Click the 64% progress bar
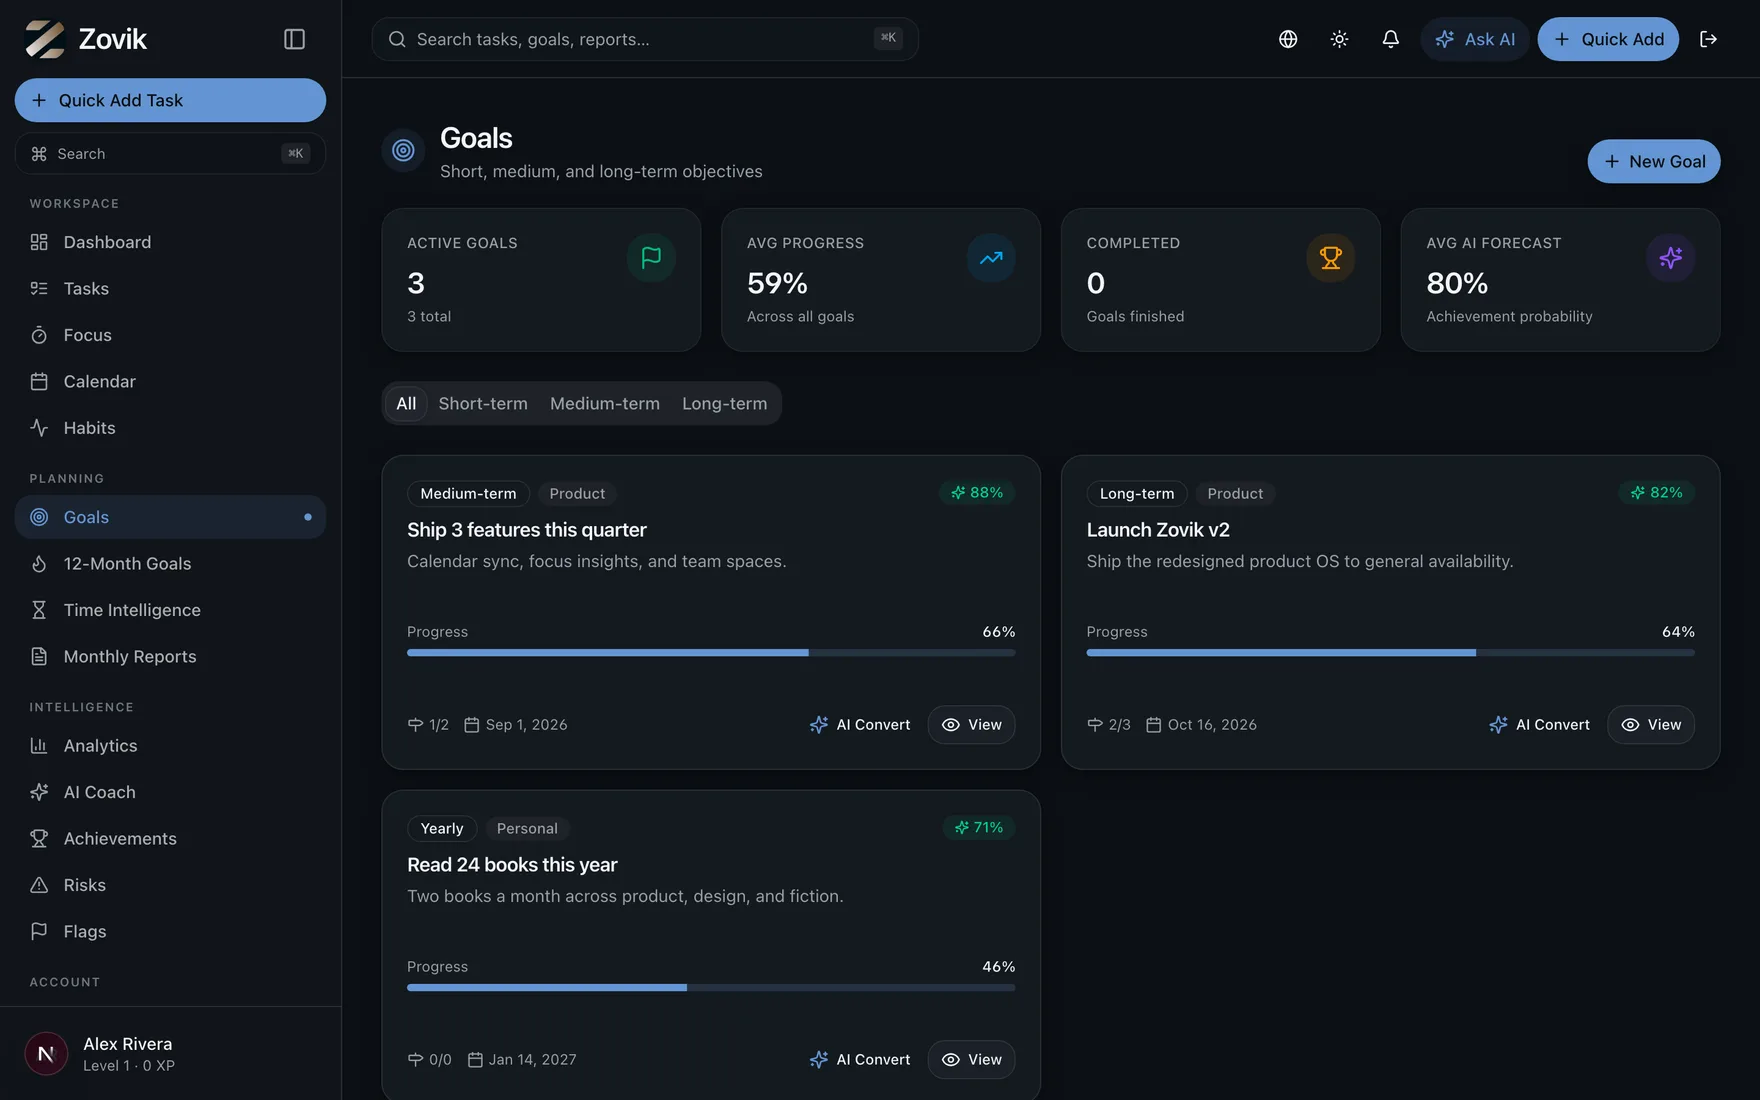The width and height of the screenshot is (1760, 1100). pyautogui.click(x=1391, y=653)
